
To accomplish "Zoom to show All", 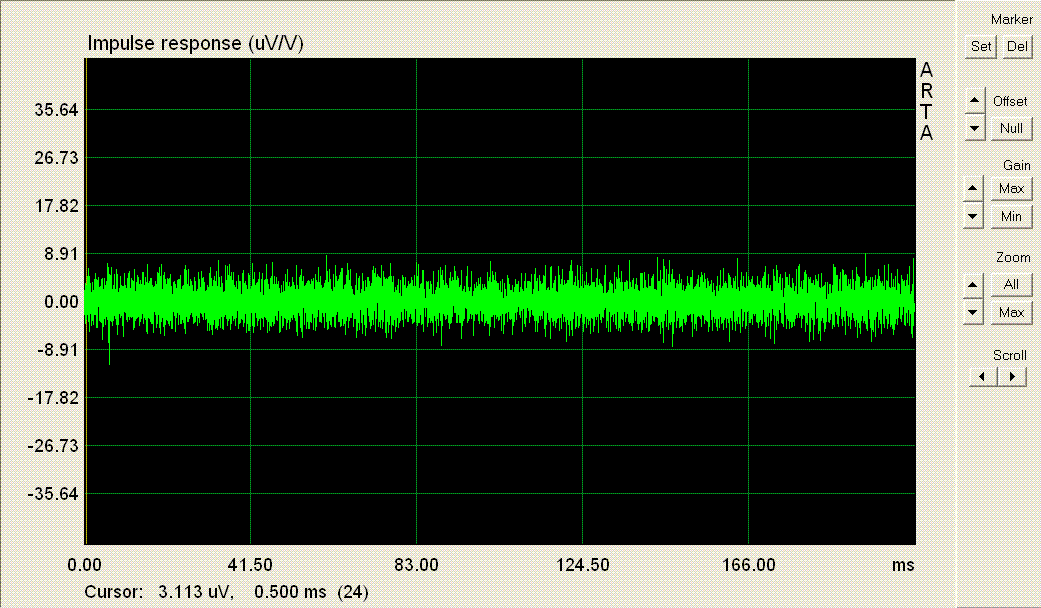I will 1011,285.
